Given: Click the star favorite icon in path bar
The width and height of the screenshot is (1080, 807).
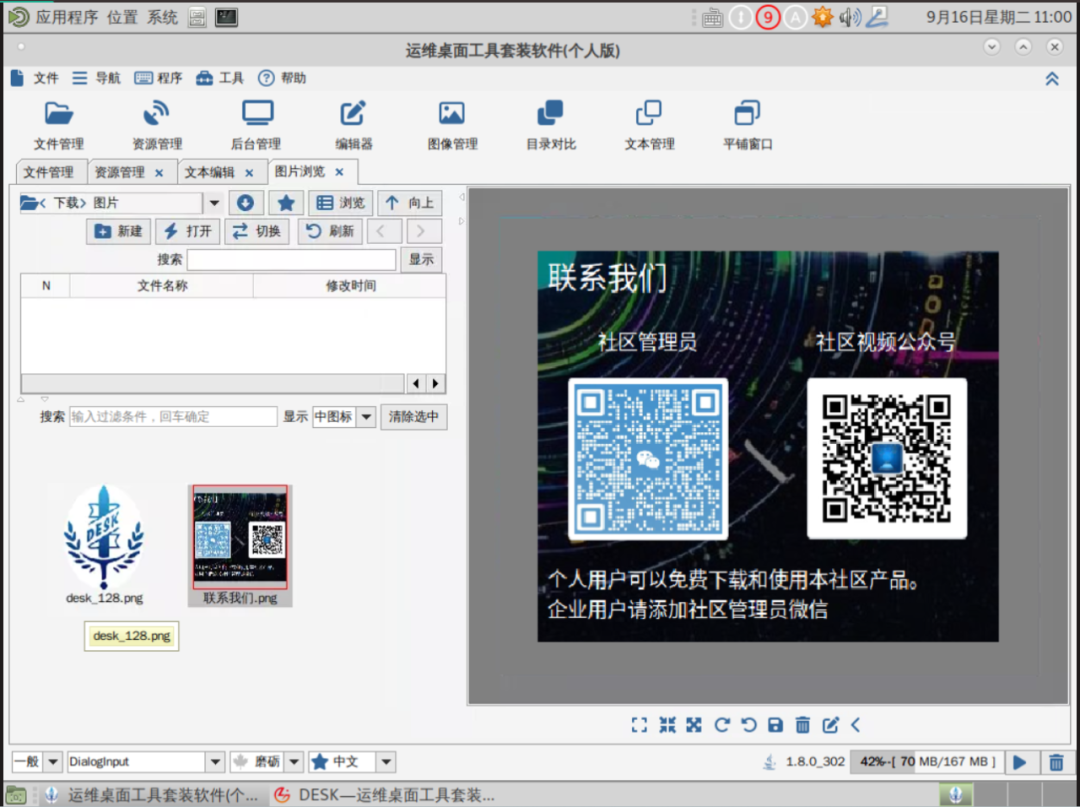Looking at the screenshot, I should (x=286, y=202).
